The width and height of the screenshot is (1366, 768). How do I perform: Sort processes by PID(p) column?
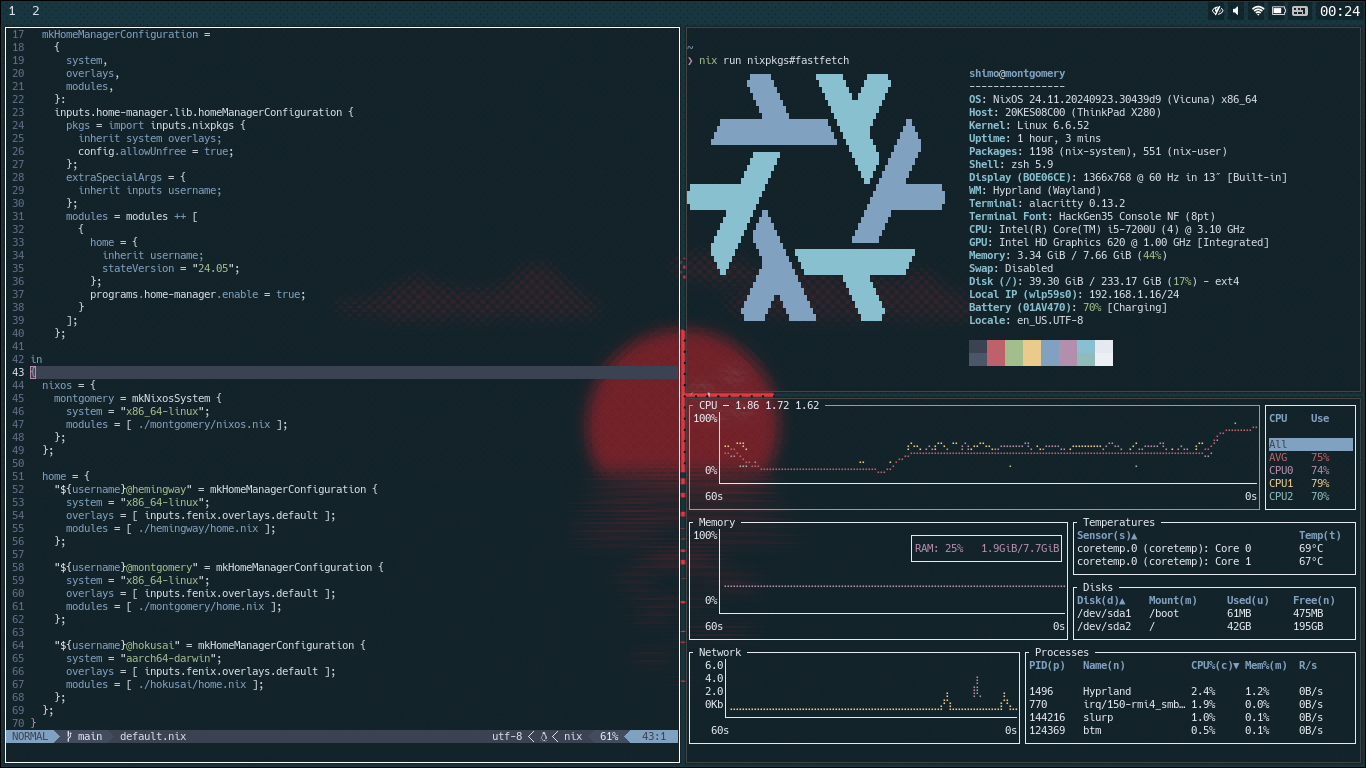pos(1047,665)
